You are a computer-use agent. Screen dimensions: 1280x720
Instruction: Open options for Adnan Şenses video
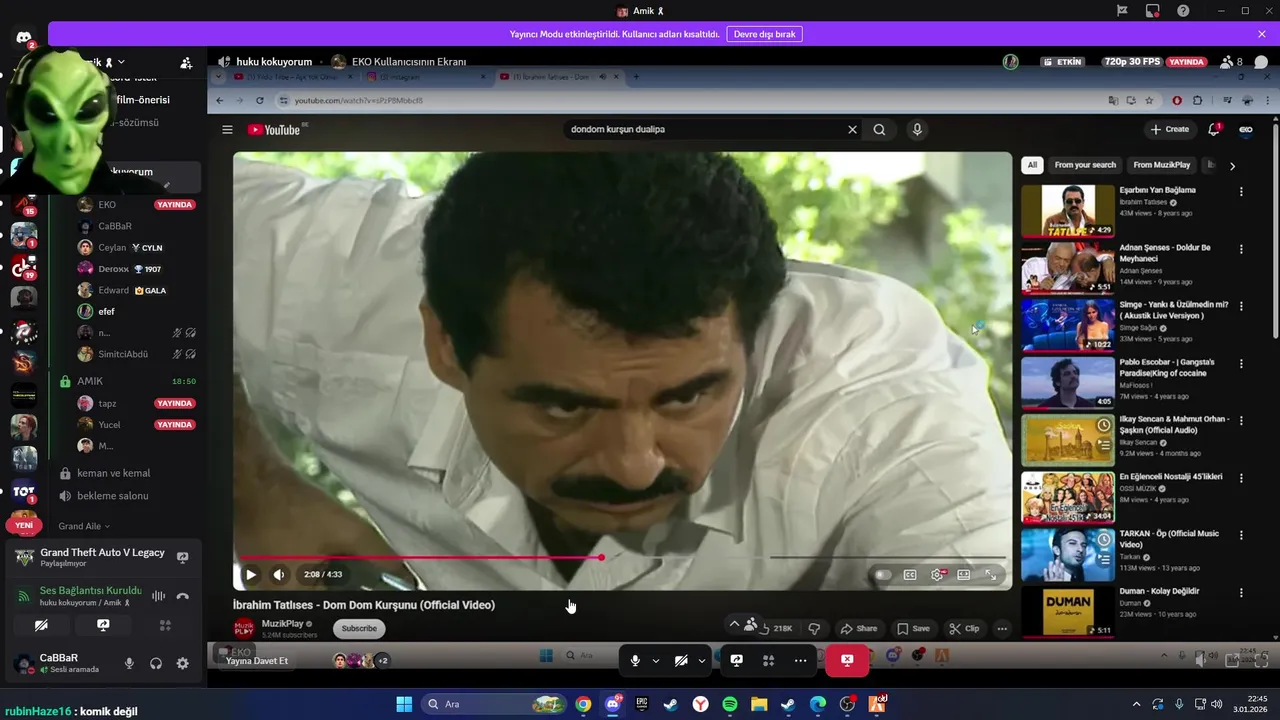point(1241,249)
